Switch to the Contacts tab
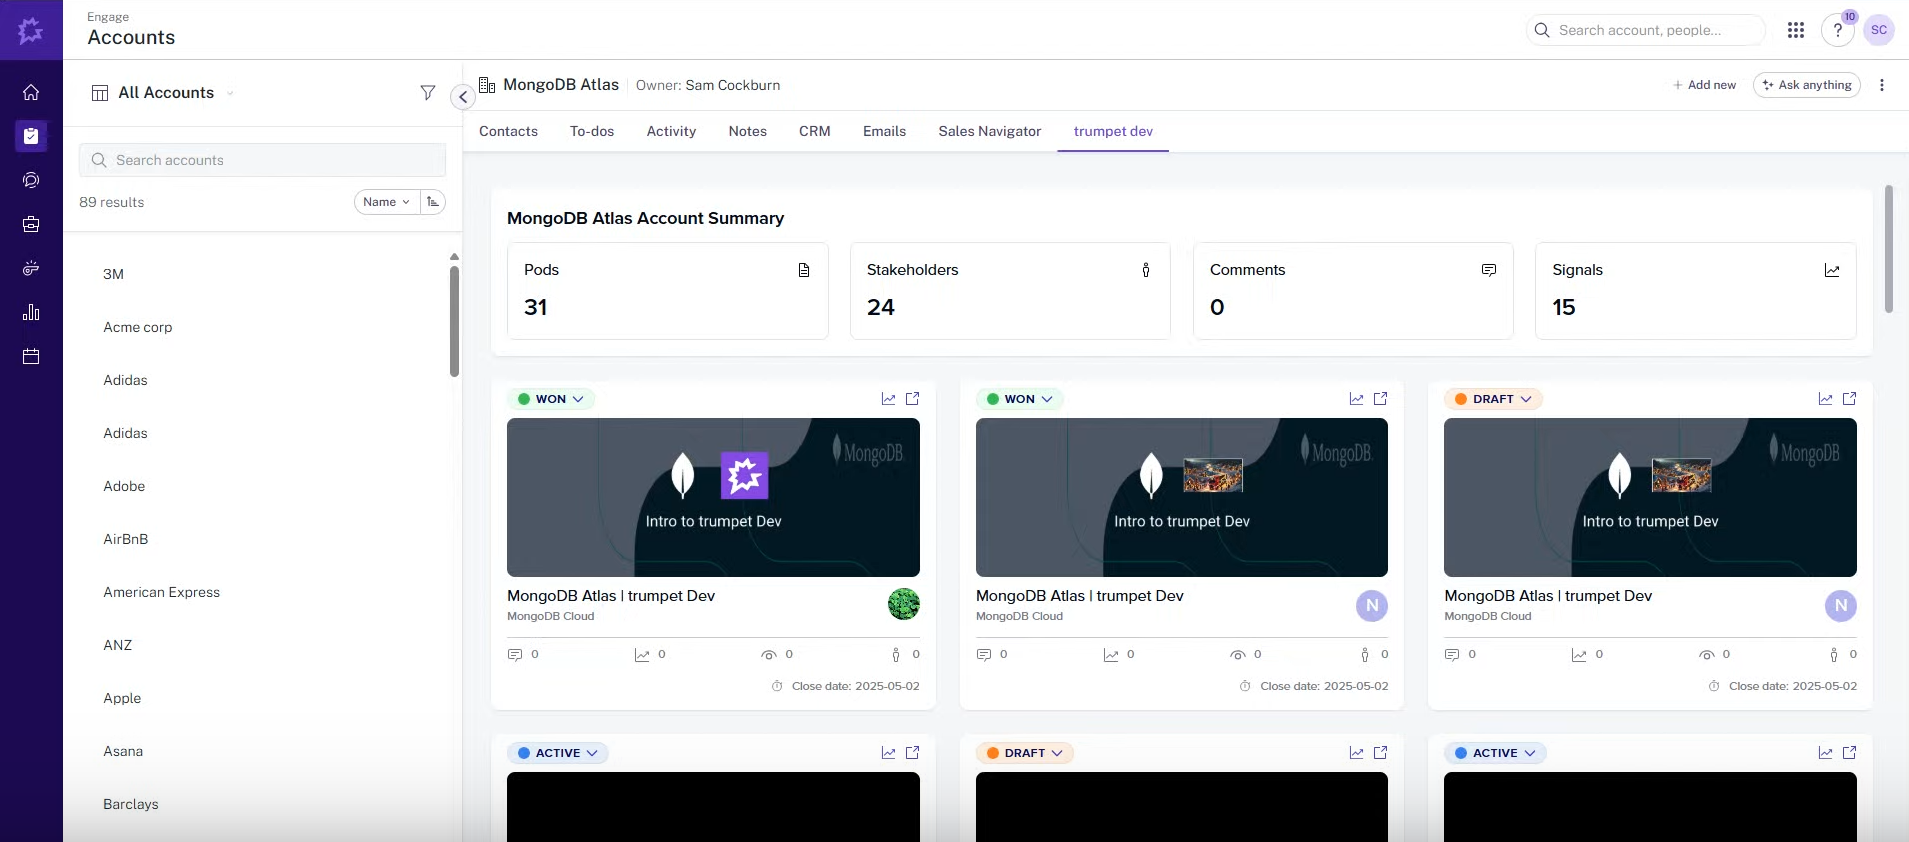1909x842 pixels. point(508,131)
